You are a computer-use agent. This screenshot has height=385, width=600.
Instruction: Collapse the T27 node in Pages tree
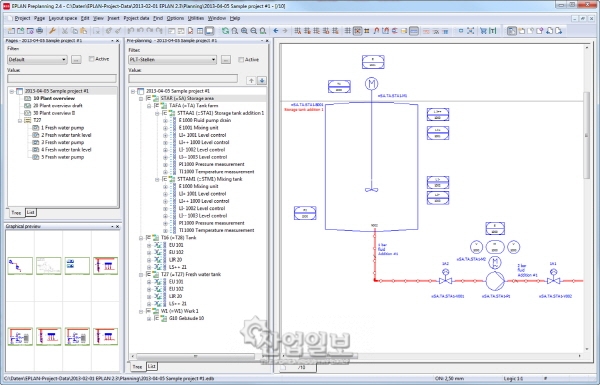(20, 120)
